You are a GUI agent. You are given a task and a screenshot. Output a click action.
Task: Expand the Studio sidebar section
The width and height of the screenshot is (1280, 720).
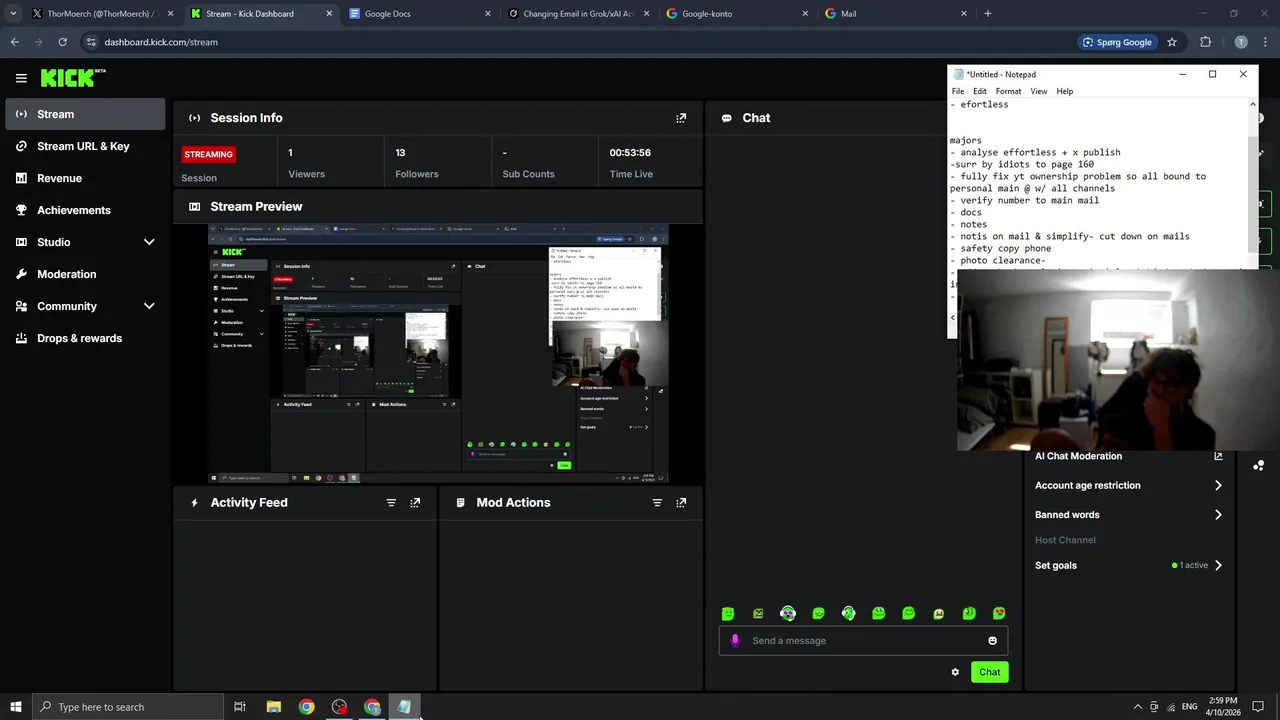[x=149, y=242]
